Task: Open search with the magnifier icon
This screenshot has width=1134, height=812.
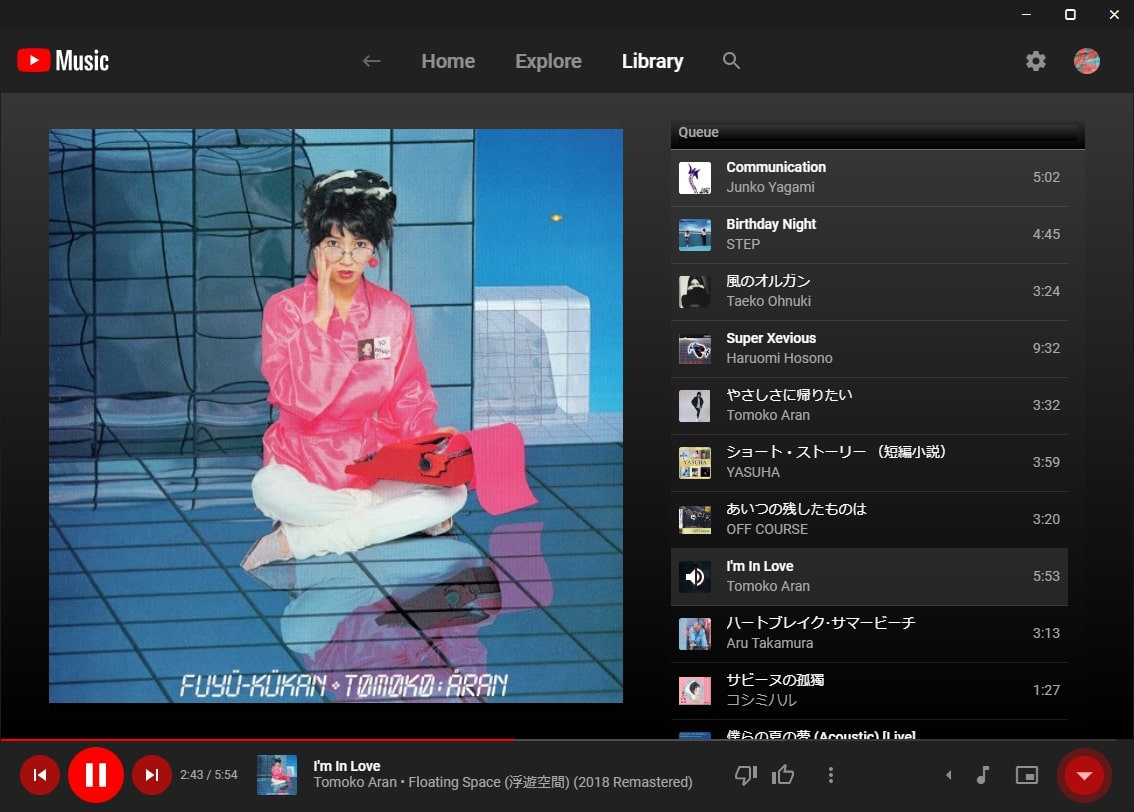Action: click(731, 61)
